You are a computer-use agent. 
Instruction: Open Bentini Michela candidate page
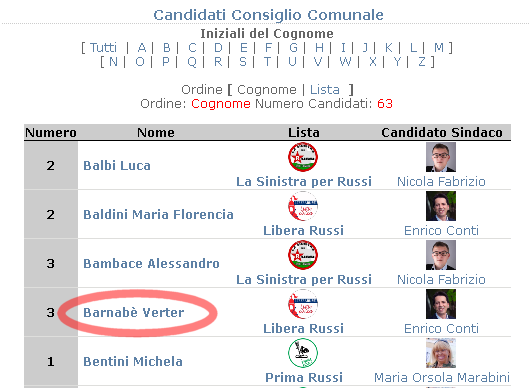(x=133, y=361)
